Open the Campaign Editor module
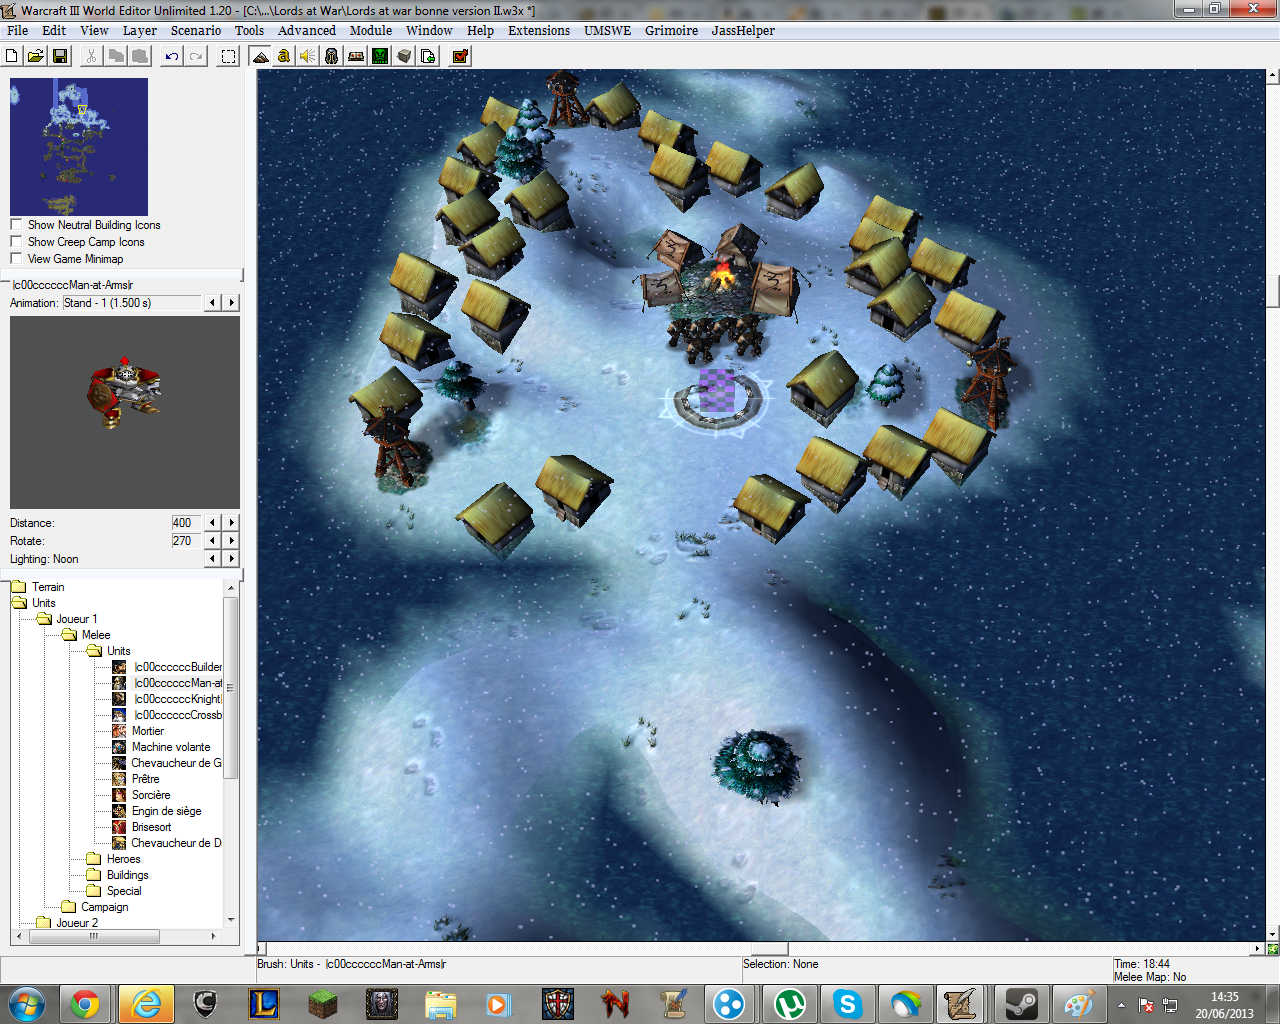The width and height of the screenshot is (1280, 1024). (356, 56)
